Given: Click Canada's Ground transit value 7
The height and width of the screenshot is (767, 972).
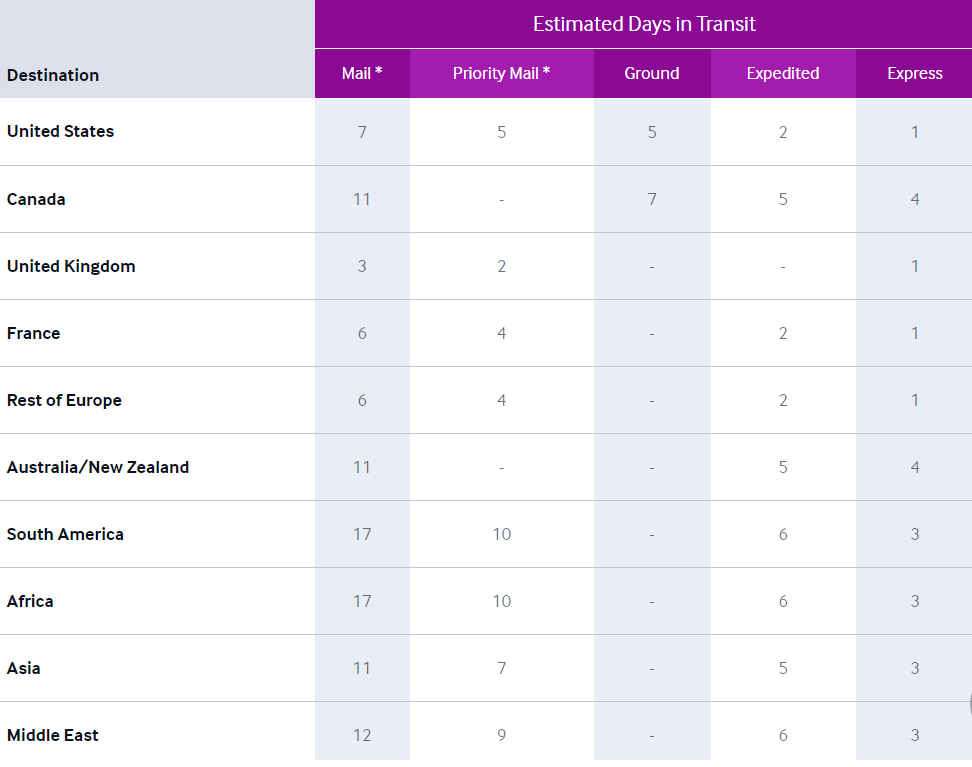Looking at the screenshot, I should coord(652,199).
